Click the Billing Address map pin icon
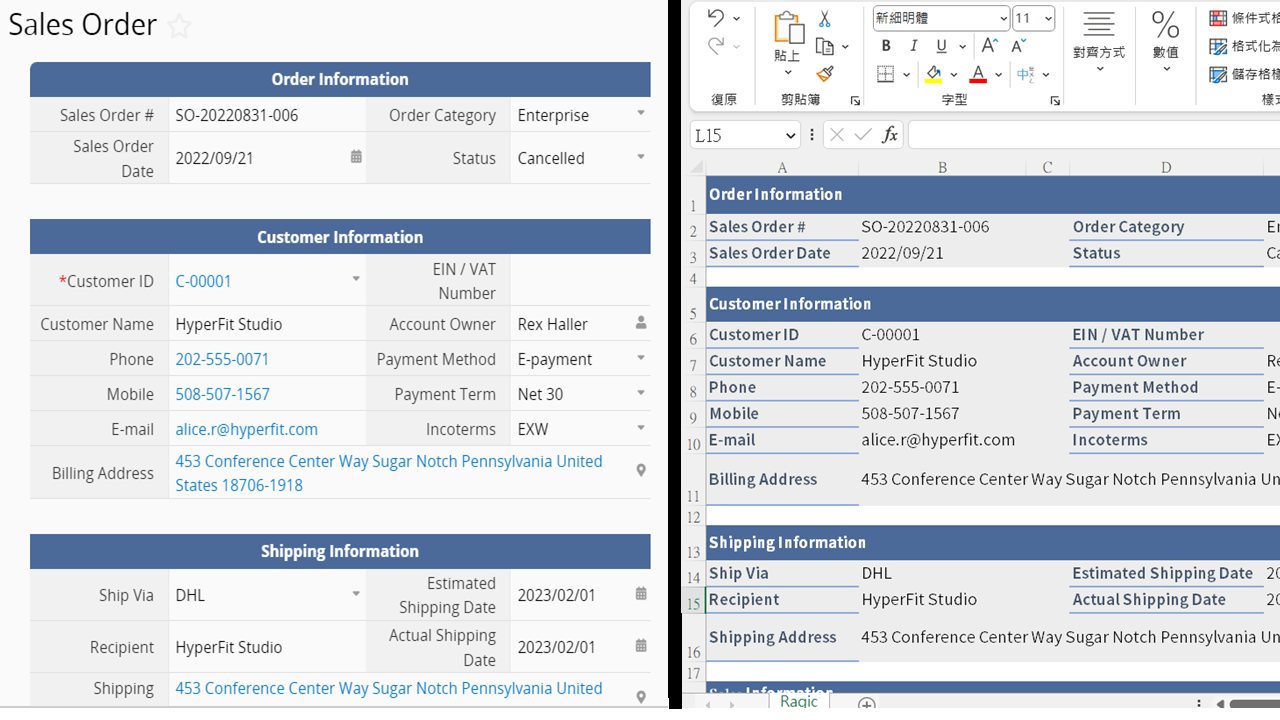The width and height of the screenshot is (1280, 720). [x=641, y=470]
